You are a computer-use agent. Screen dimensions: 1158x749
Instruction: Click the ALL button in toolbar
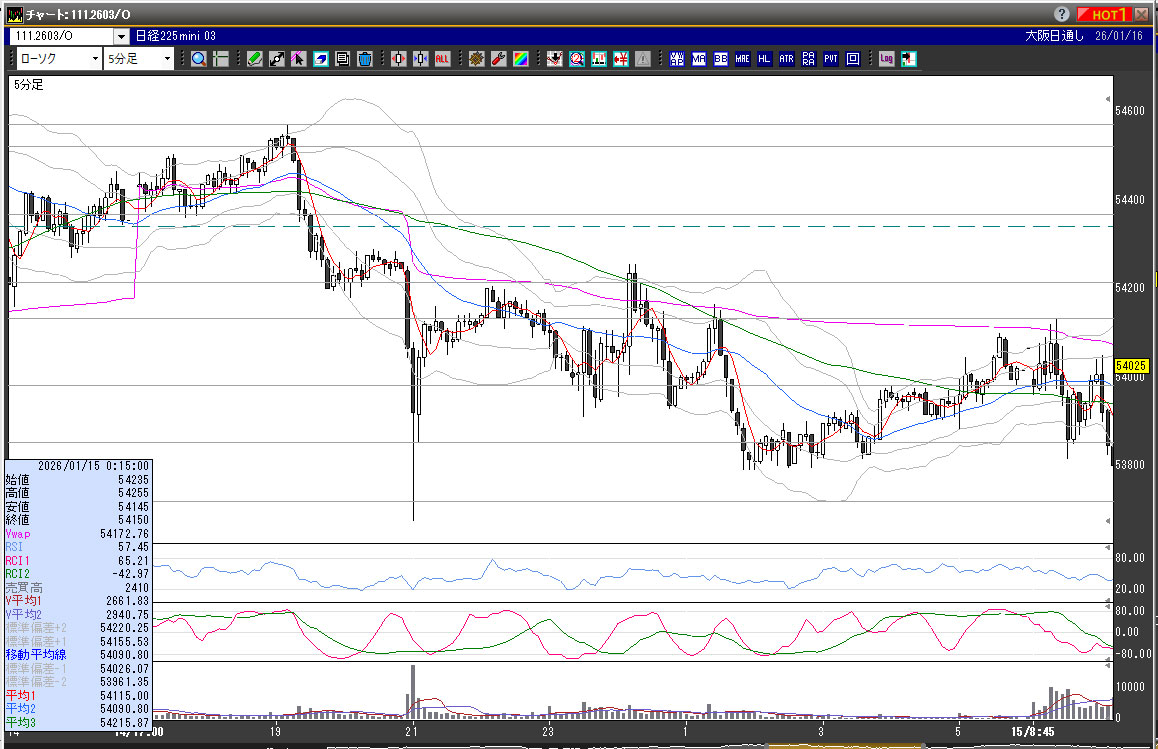point(442,59)
